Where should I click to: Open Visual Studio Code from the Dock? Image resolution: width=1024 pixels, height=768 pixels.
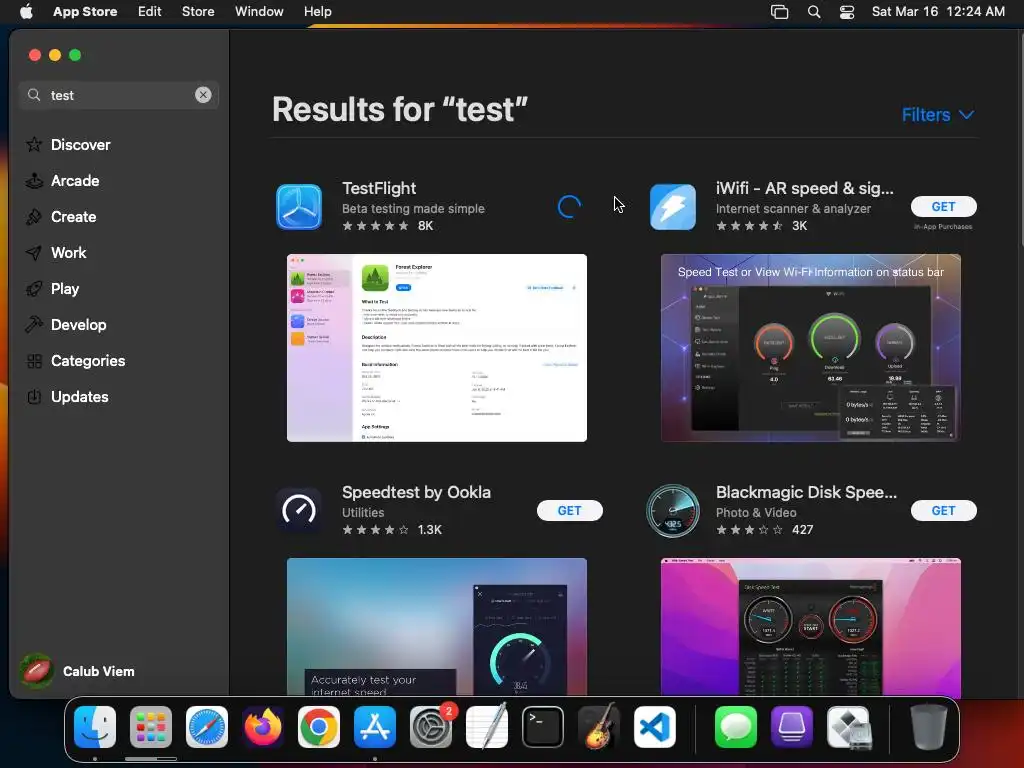(x=655, y=727)
